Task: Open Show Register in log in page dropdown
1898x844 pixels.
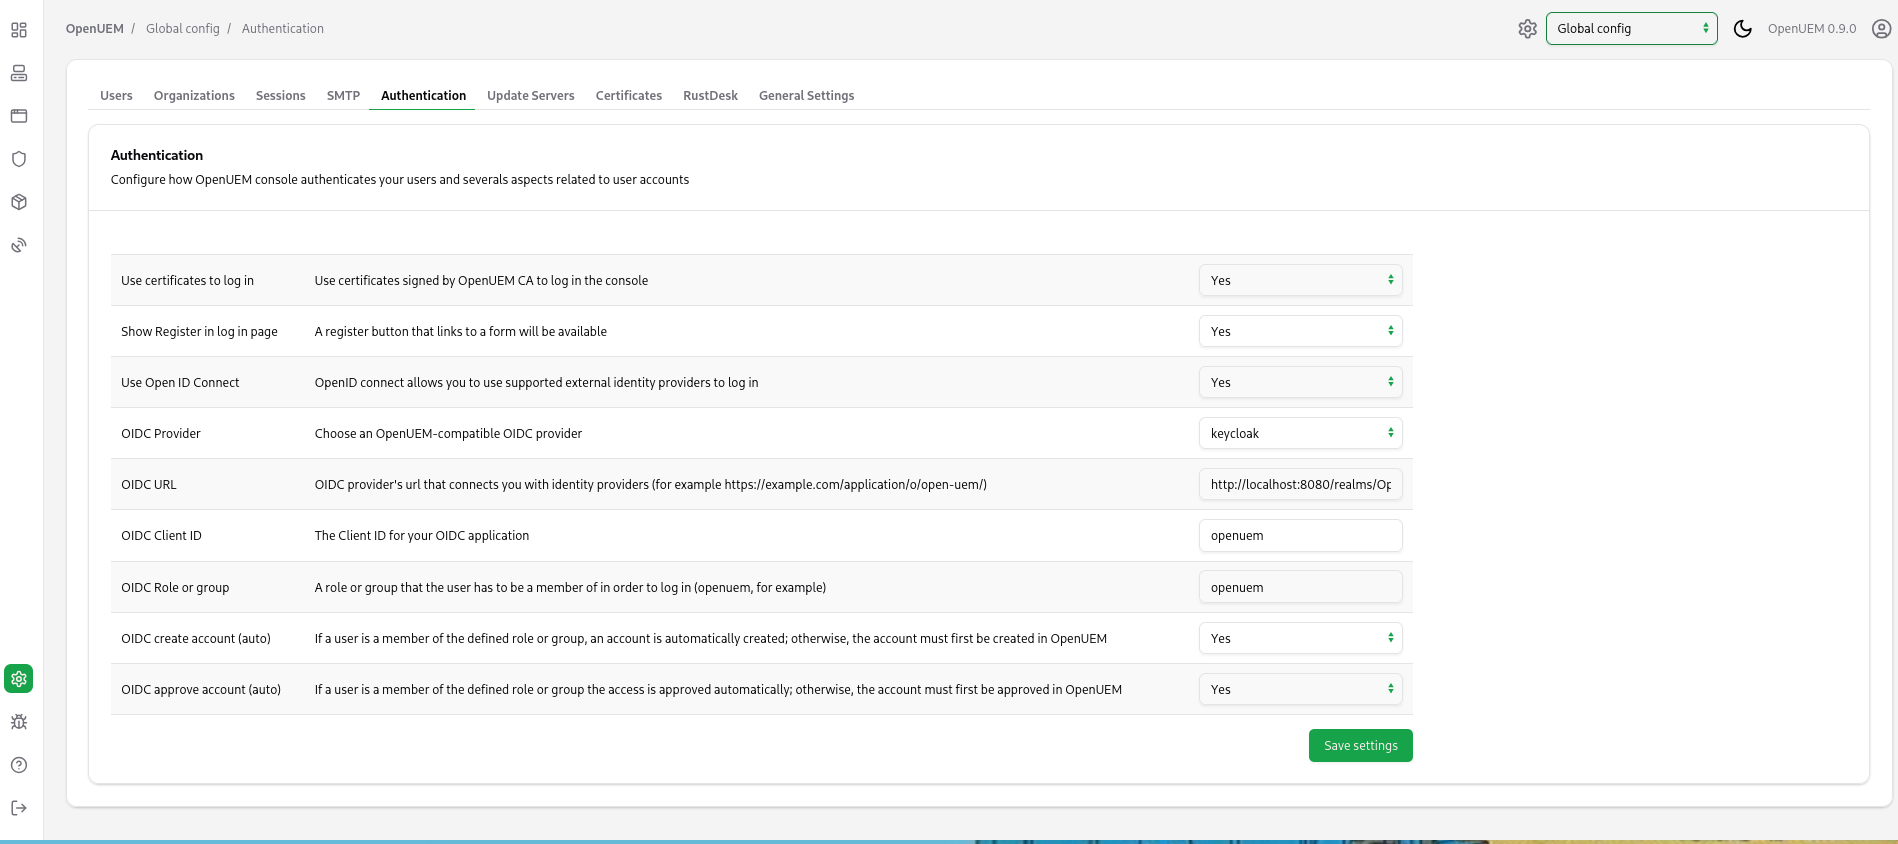Action: 1300,331
